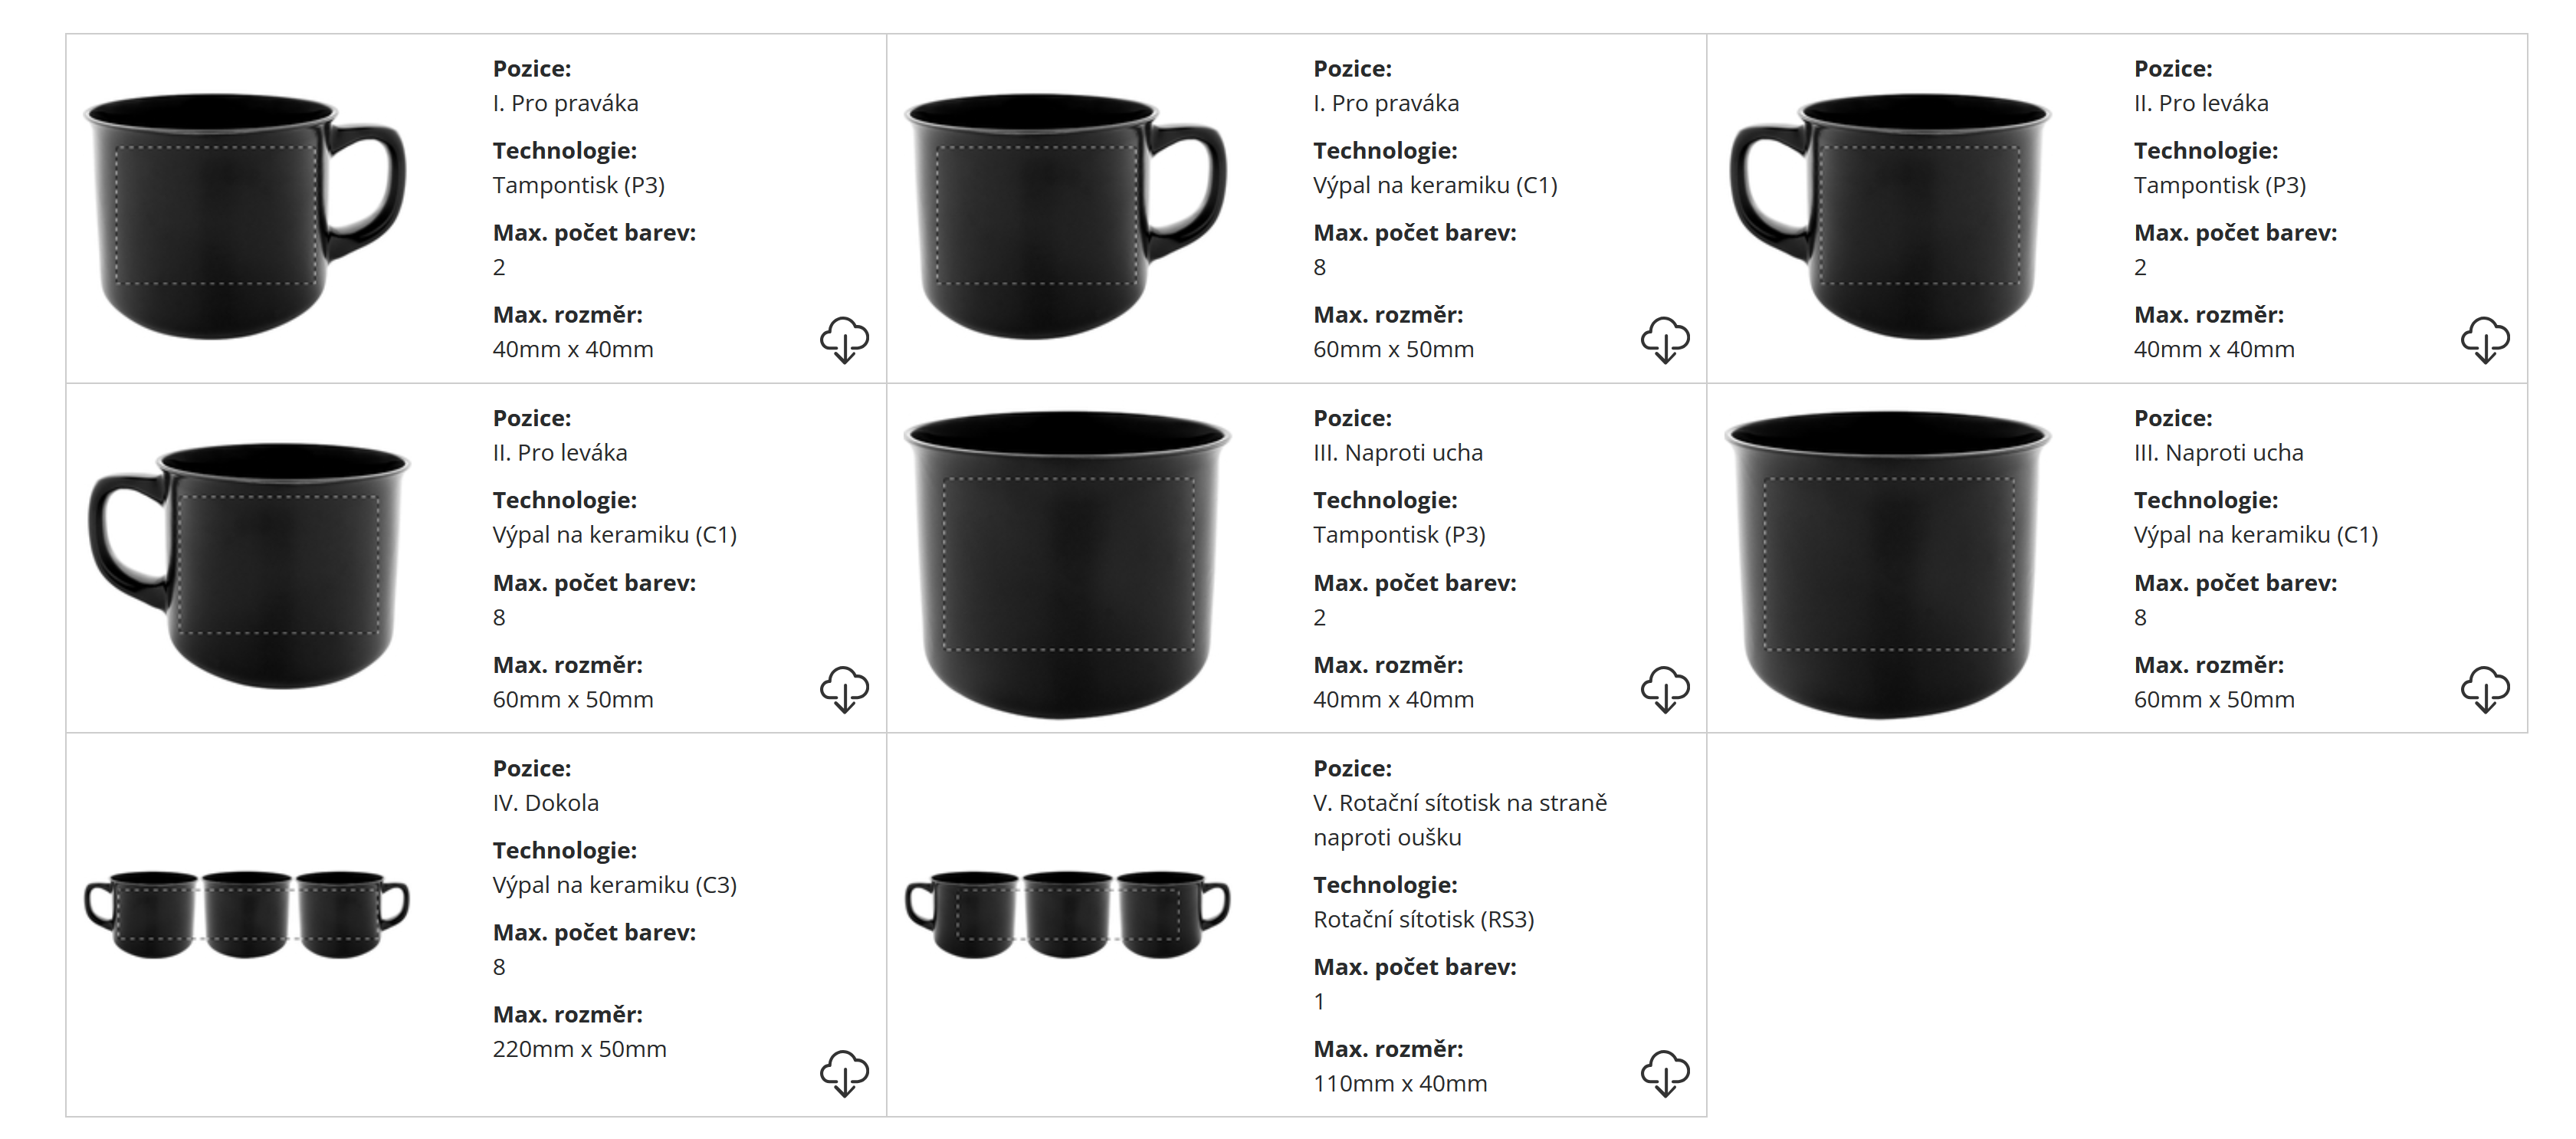Download template for Naproti ucha Tampontisk (P3)
2576x1139 pixels.
1665,689
